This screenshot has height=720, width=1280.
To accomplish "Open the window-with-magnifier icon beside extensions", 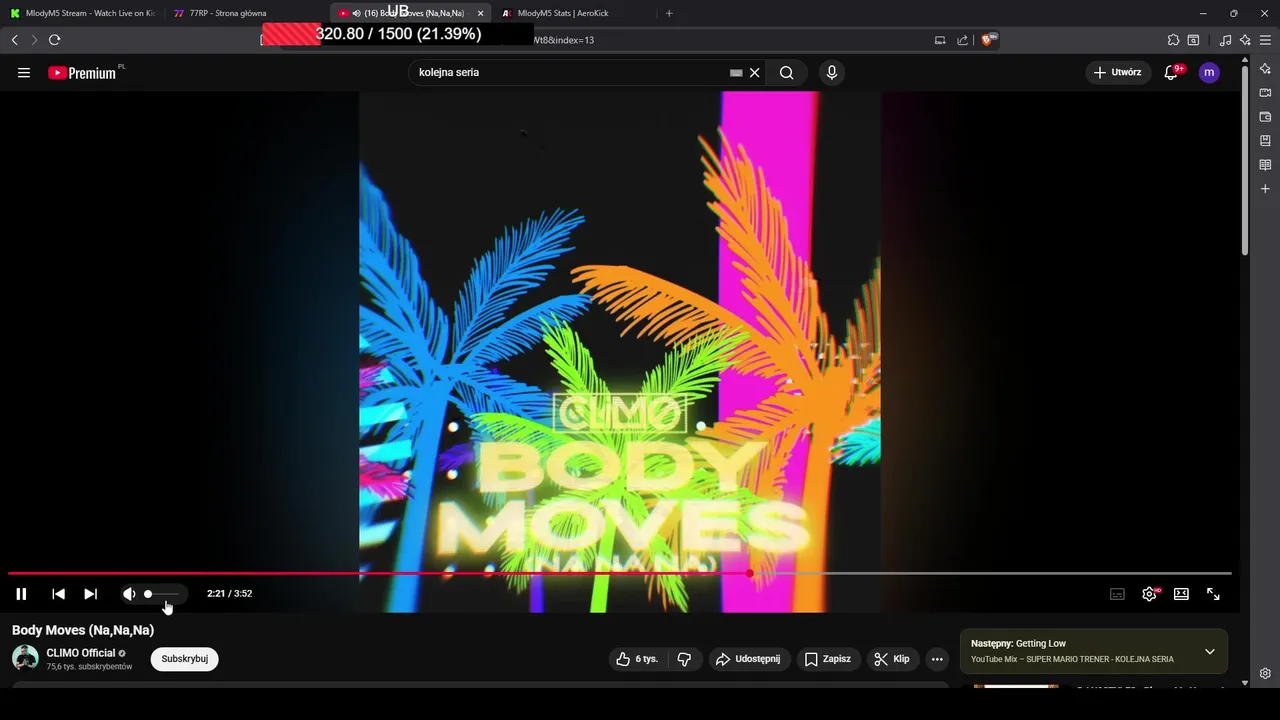I will [x=1193, y=40].
